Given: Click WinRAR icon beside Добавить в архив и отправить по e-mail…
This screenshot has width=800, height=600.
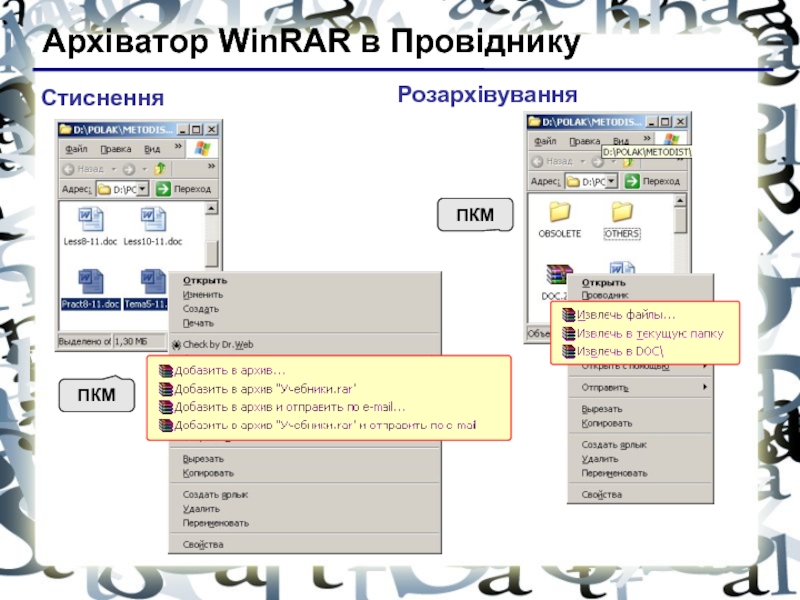Looking at the screenshot, I should pyautogui.click(x=166, y=407).
